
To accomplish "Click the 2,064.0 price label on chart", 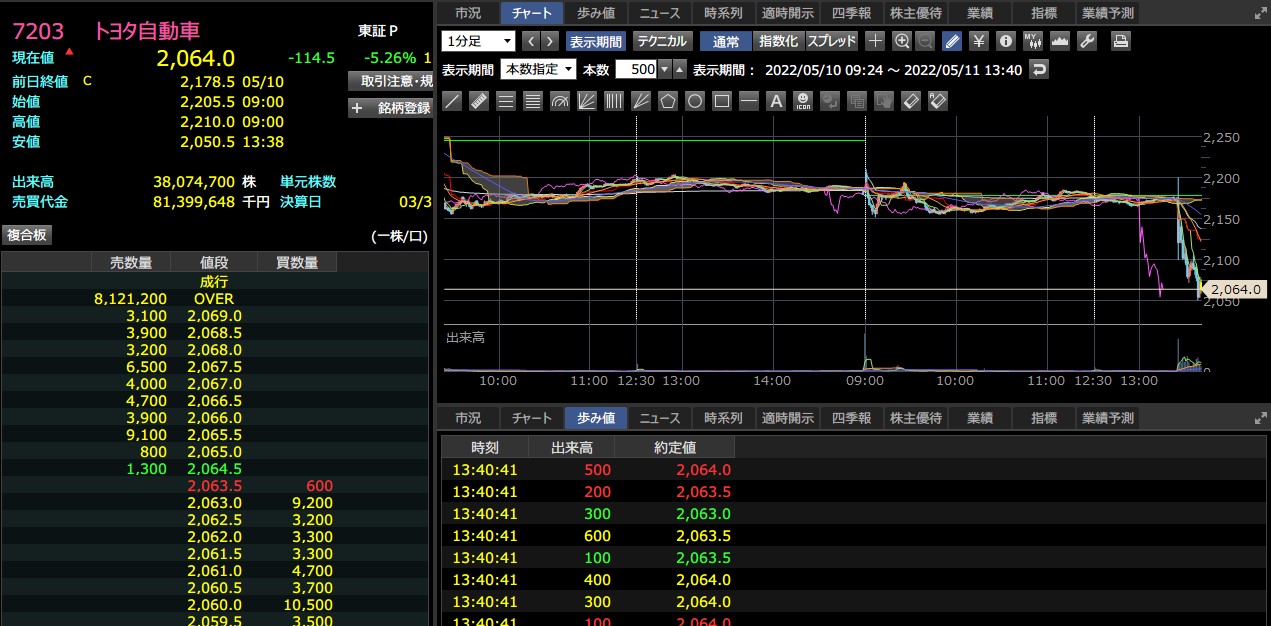I will point(1236,289).
